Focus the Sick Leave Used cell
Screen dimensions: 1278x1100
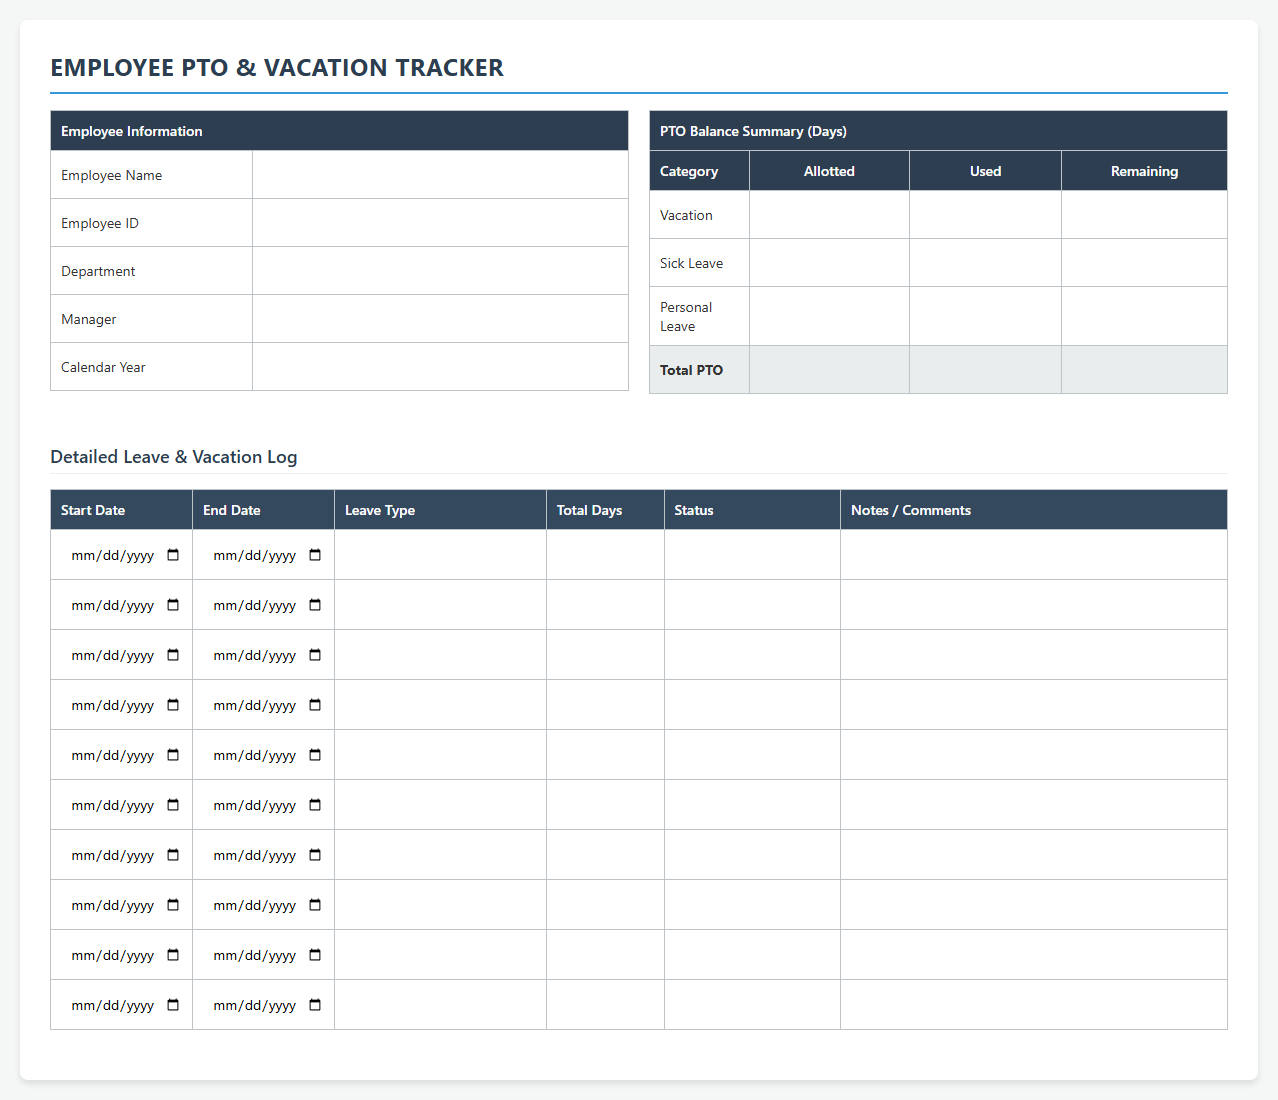pos(985,263)
